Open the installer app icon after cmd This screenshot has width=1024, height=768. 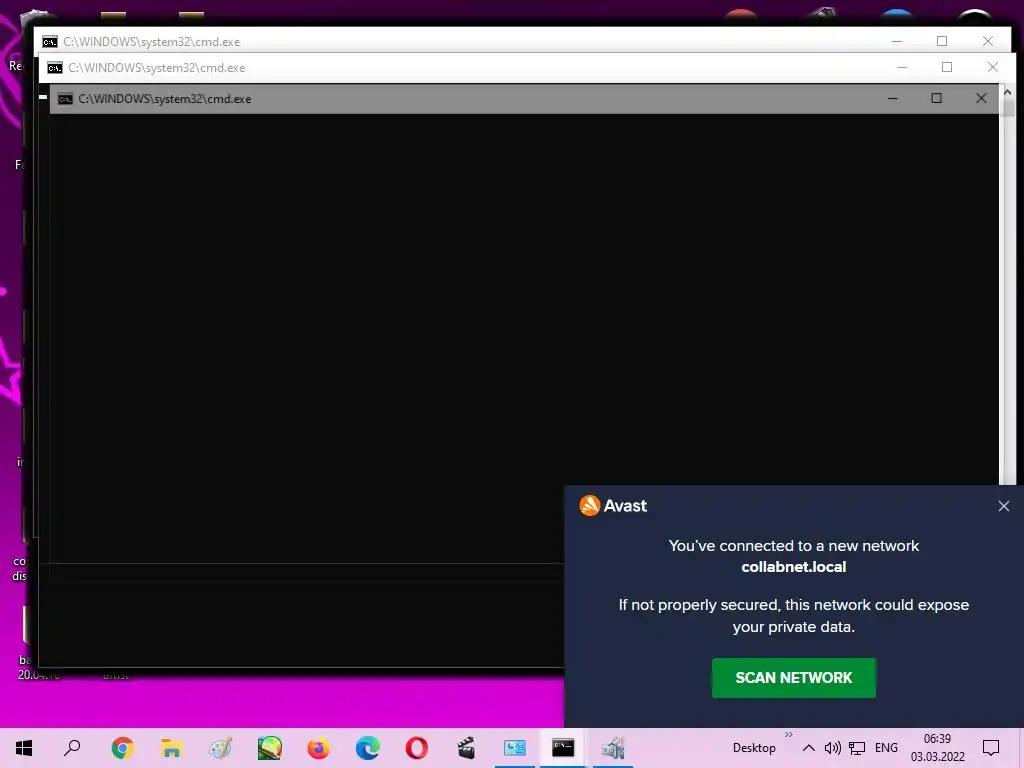(x=613, y=748)
